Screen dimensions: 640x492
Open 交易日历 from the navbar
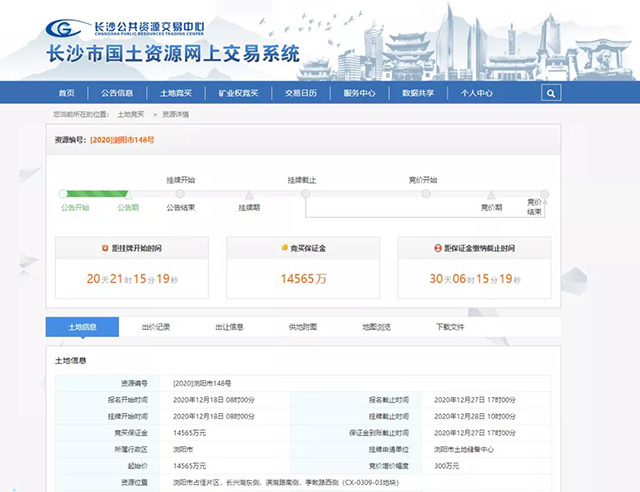point(300,93)
